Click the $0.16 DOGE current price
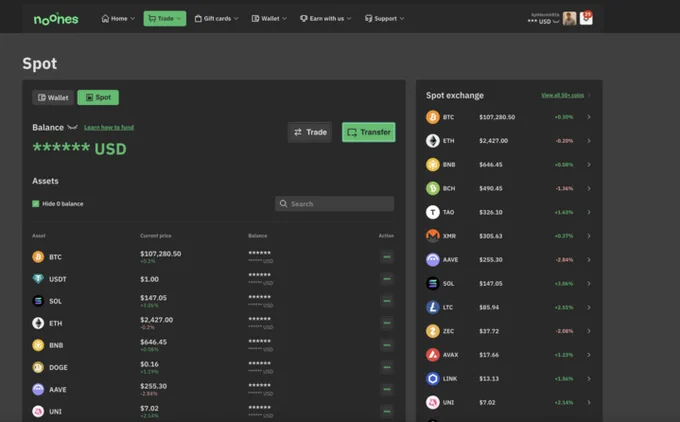The width and height of the screenshot is (680, 422). point(149,364)
